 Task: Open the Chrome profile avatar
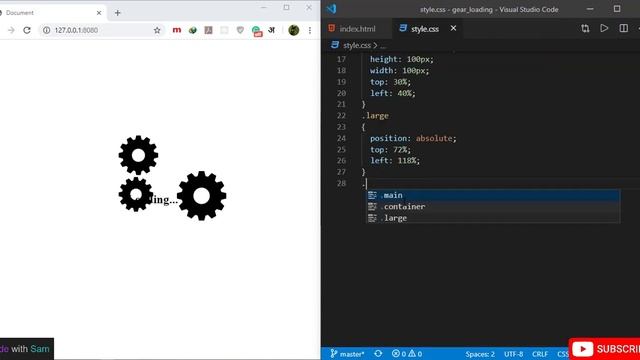tap(293, 30)
